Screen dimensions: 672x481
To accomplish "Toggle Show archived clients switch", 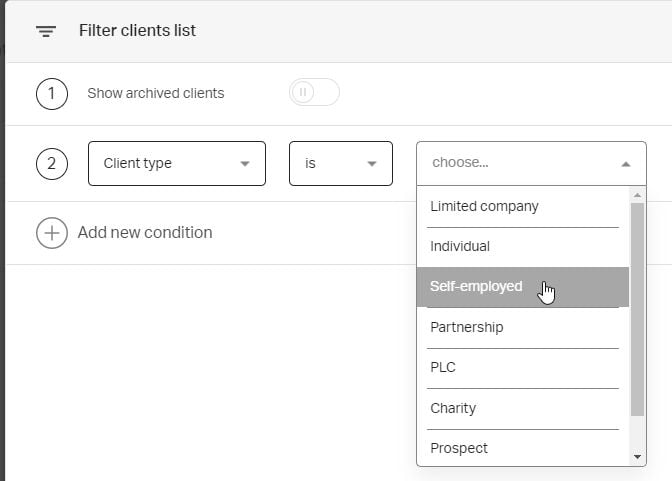I will [x=314, y=93].
